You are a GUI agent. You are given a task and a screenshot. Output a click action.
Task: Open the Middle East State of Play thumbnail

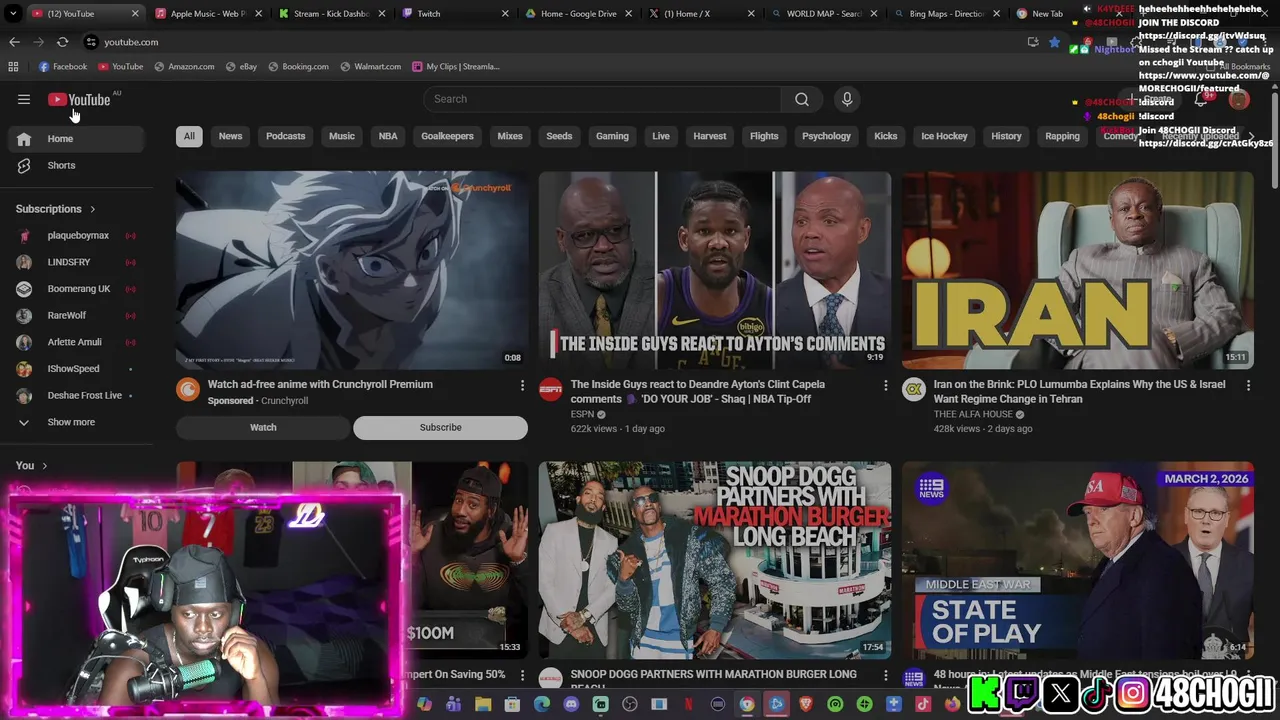coord(1077,558)
